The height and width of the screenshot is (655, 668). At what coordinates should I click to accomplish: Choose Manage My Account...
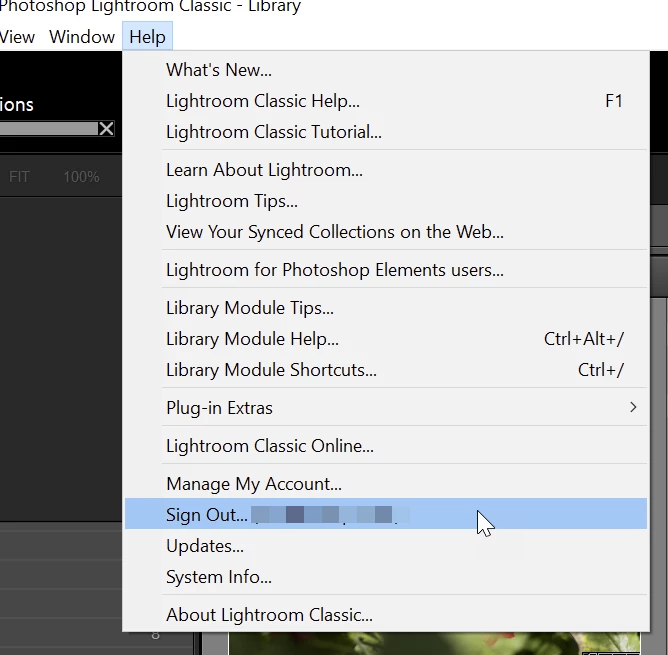click(x=386, y=484)
